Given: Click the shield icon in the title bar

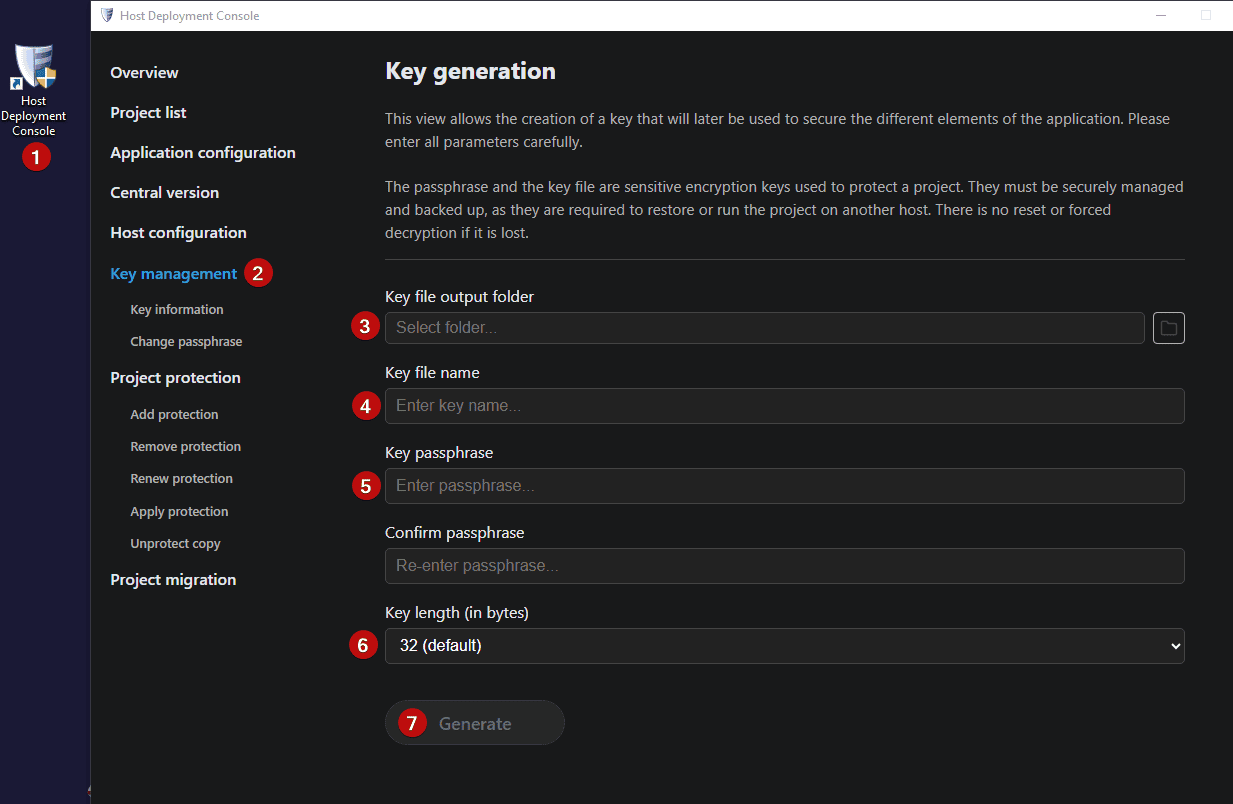Looking at the screenshot, I should coord(107,15).
